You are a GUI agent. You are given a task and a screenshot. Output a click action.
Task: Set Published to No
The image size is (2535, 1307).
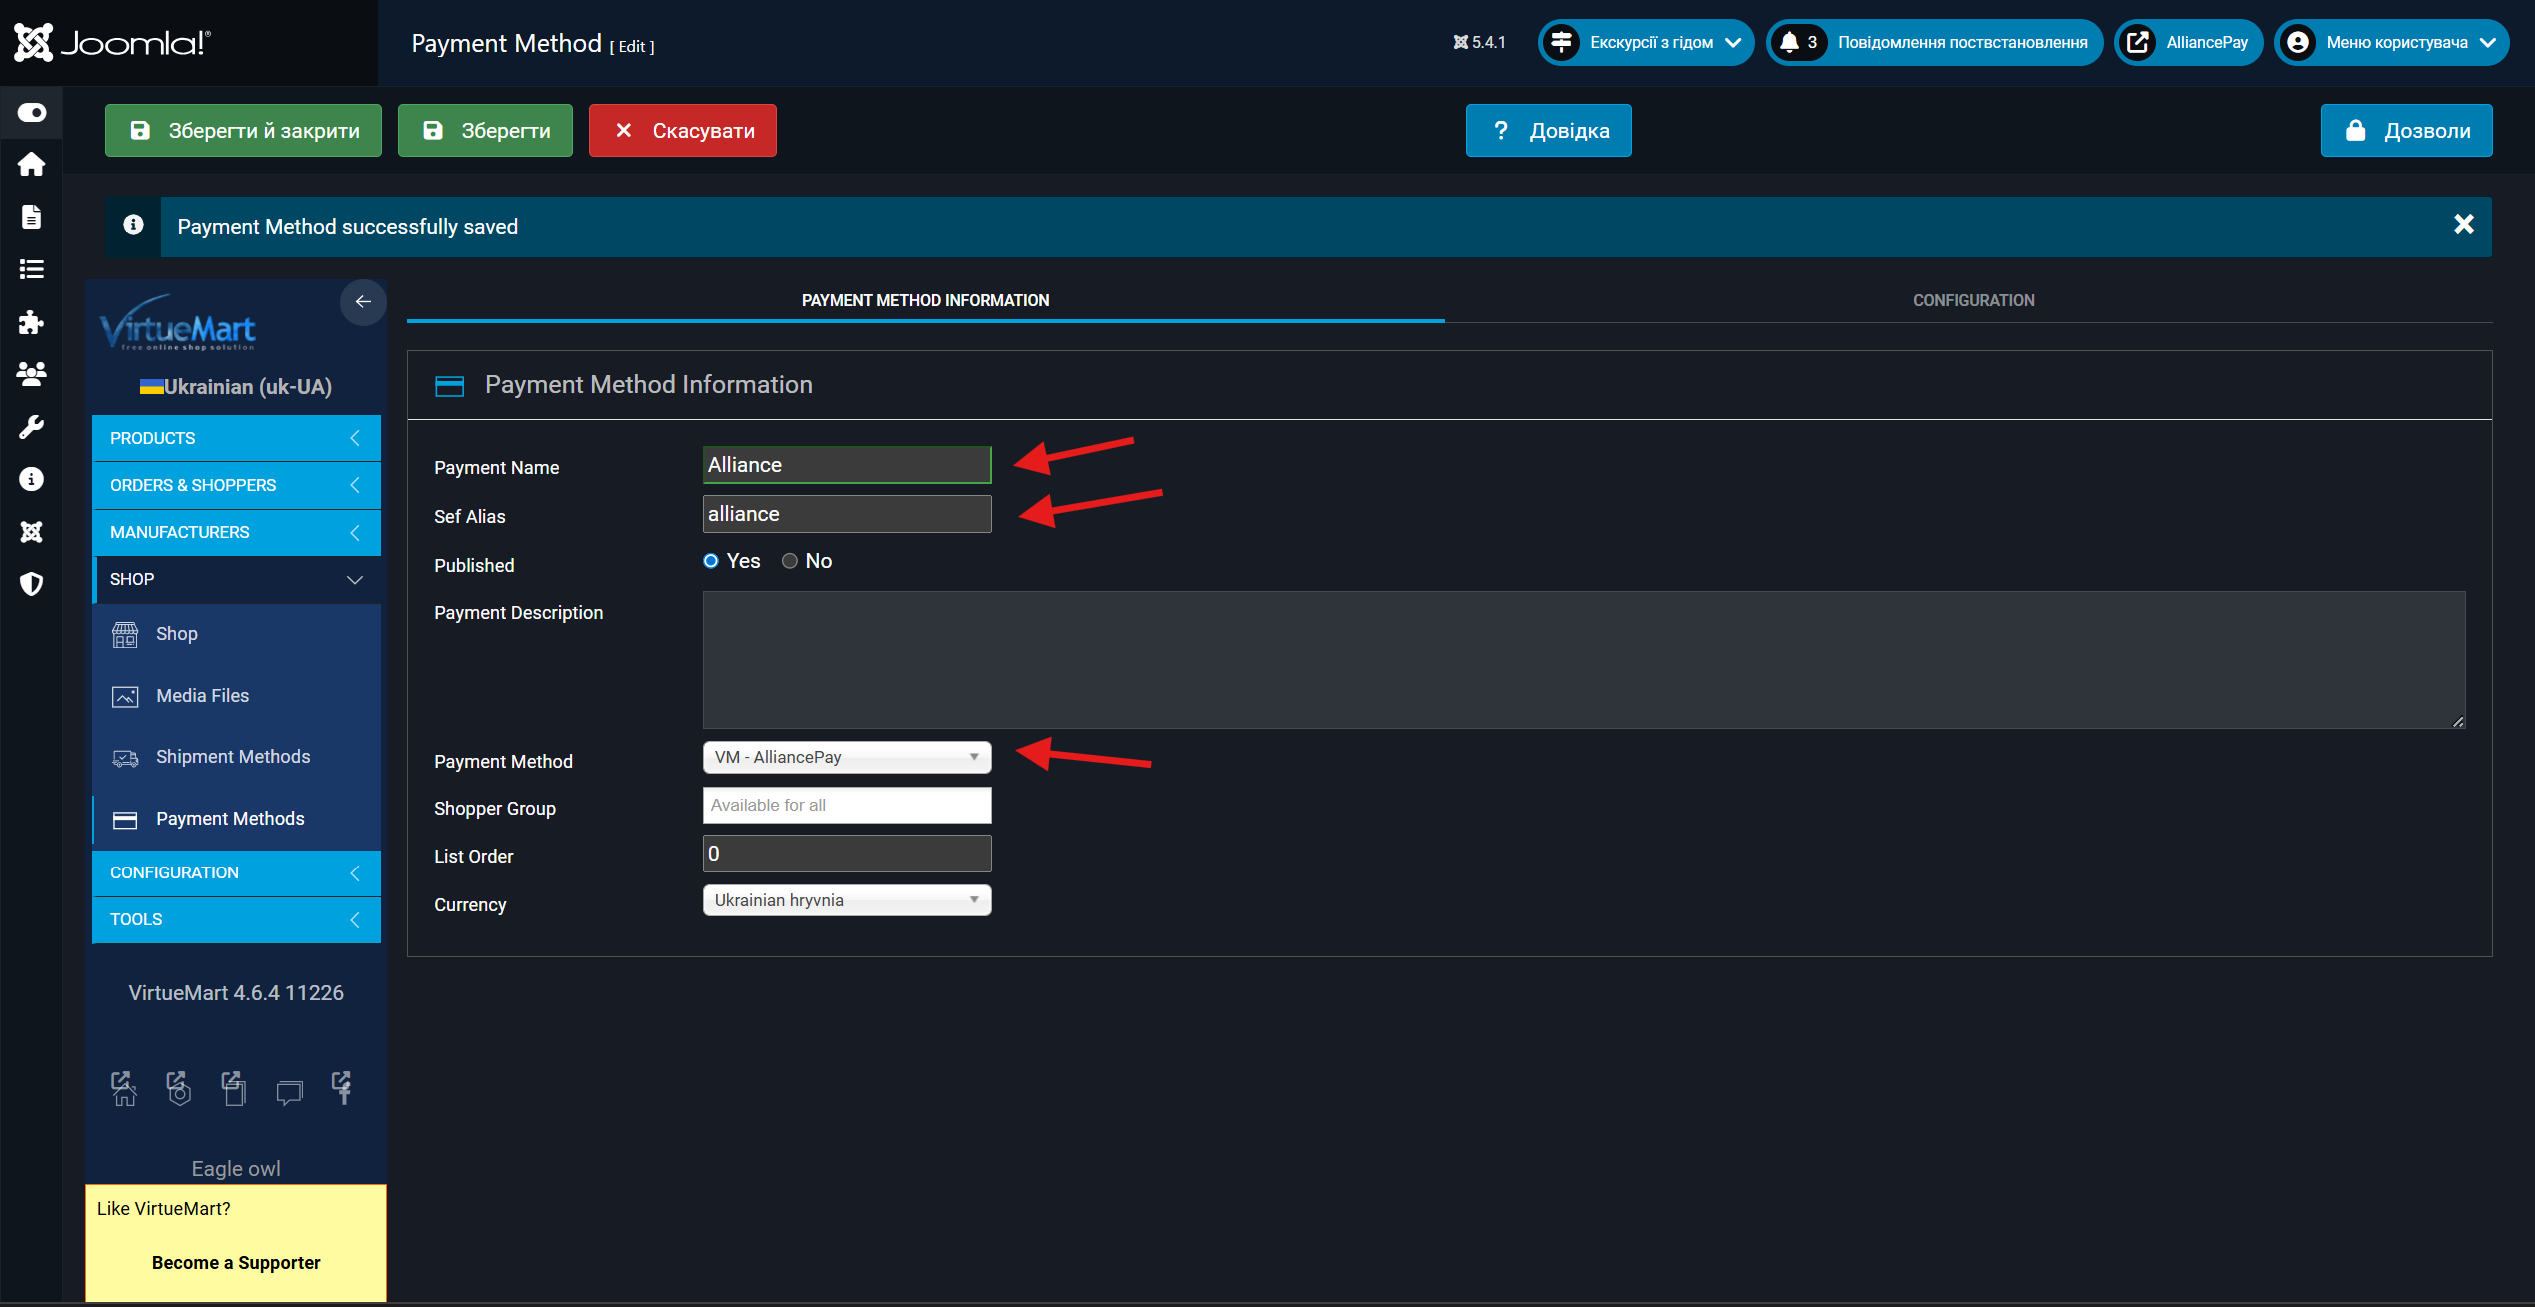point(790,561)
